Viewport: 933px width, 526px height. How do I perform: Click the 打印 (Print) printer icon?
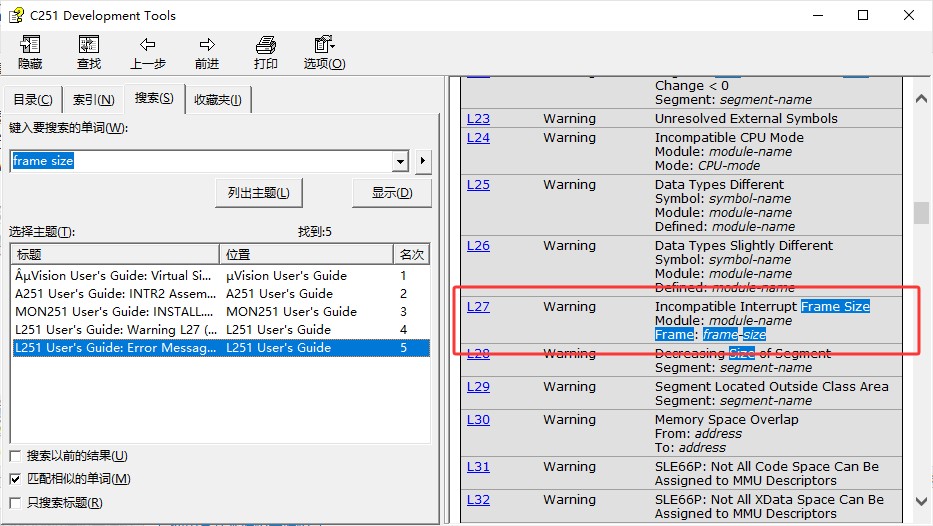point(265,45)
